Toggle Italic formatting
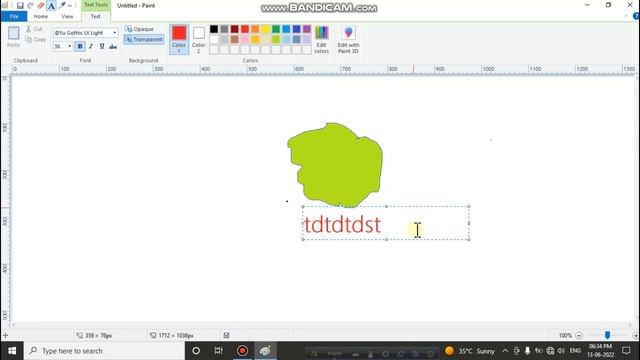This screenshot has width=640, height=360. [91, 47]
